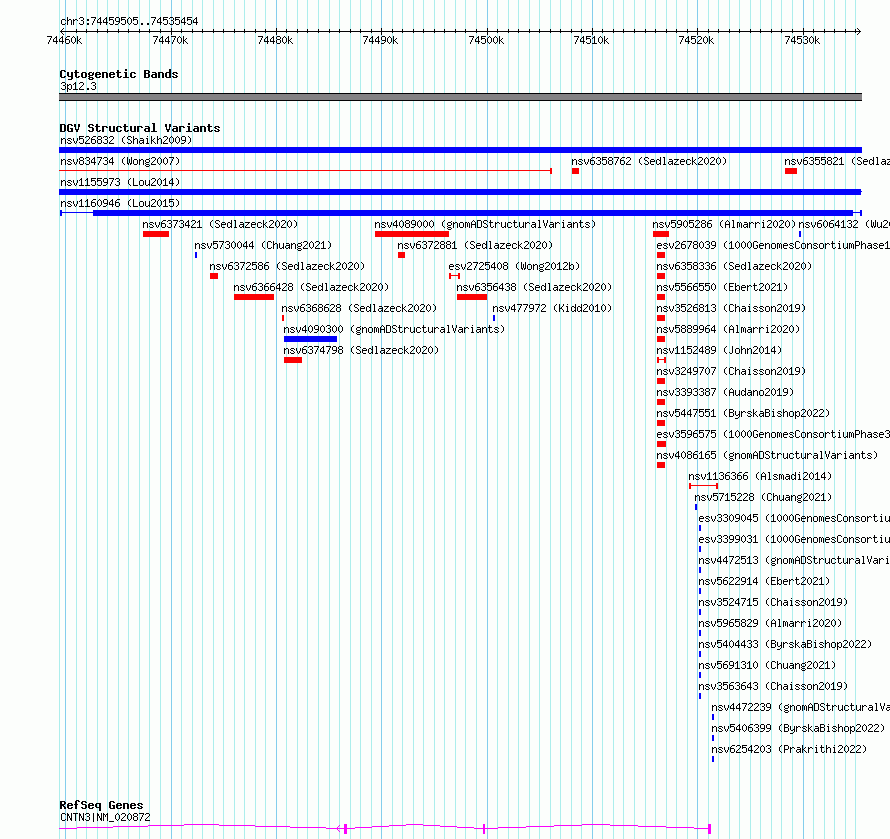Click the red bar under nsv6374798
This screenshot has width=890, height=839.
(293, 360)
